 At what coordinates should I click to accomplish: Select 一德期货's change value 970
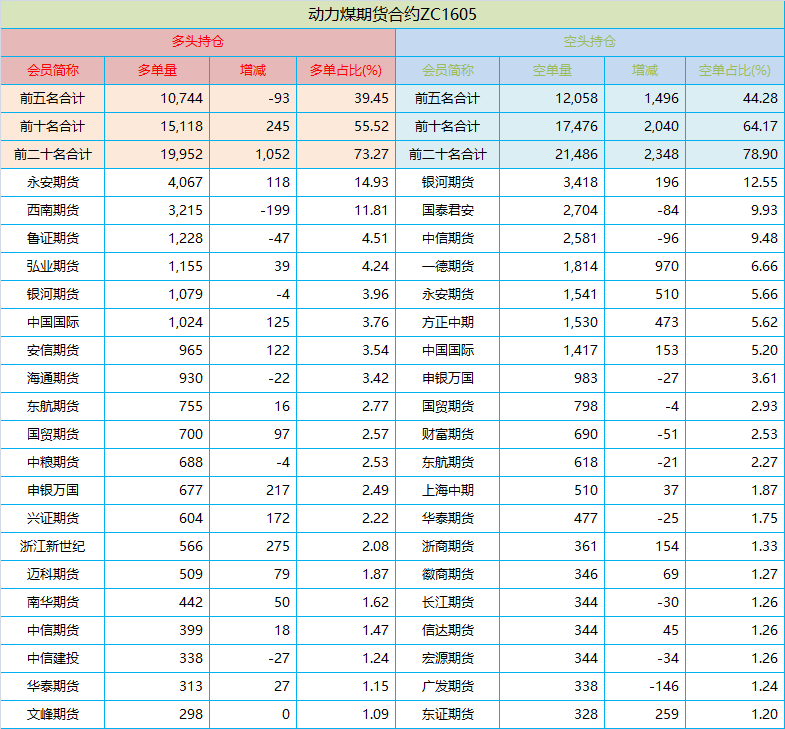click(667, 266)
